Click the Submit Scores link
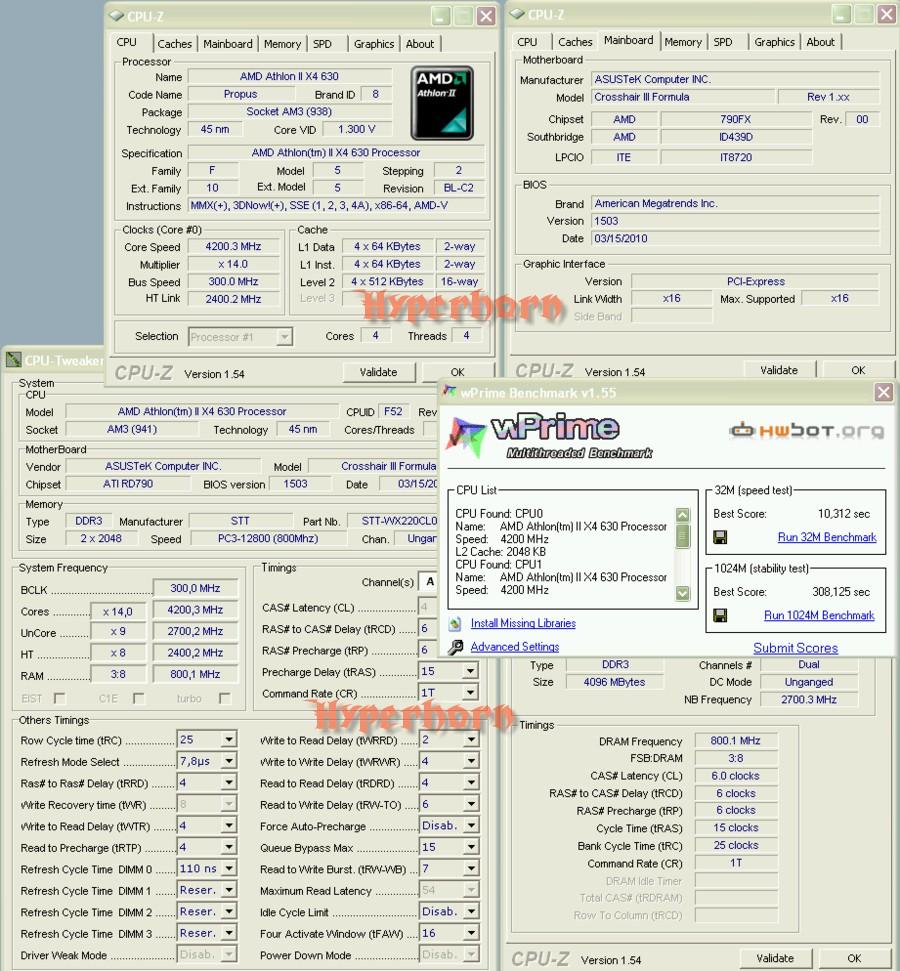 pos(795,648)
